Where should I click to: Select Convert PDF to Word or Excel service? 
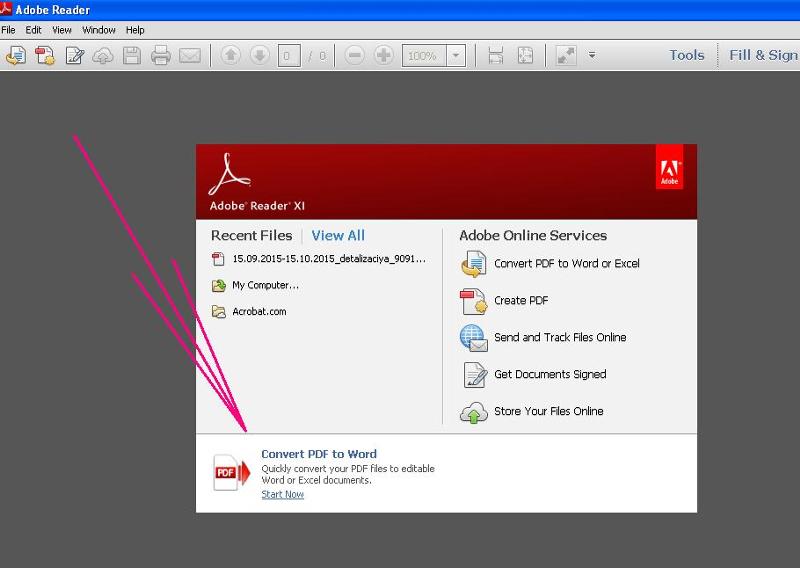coord(566,264)
